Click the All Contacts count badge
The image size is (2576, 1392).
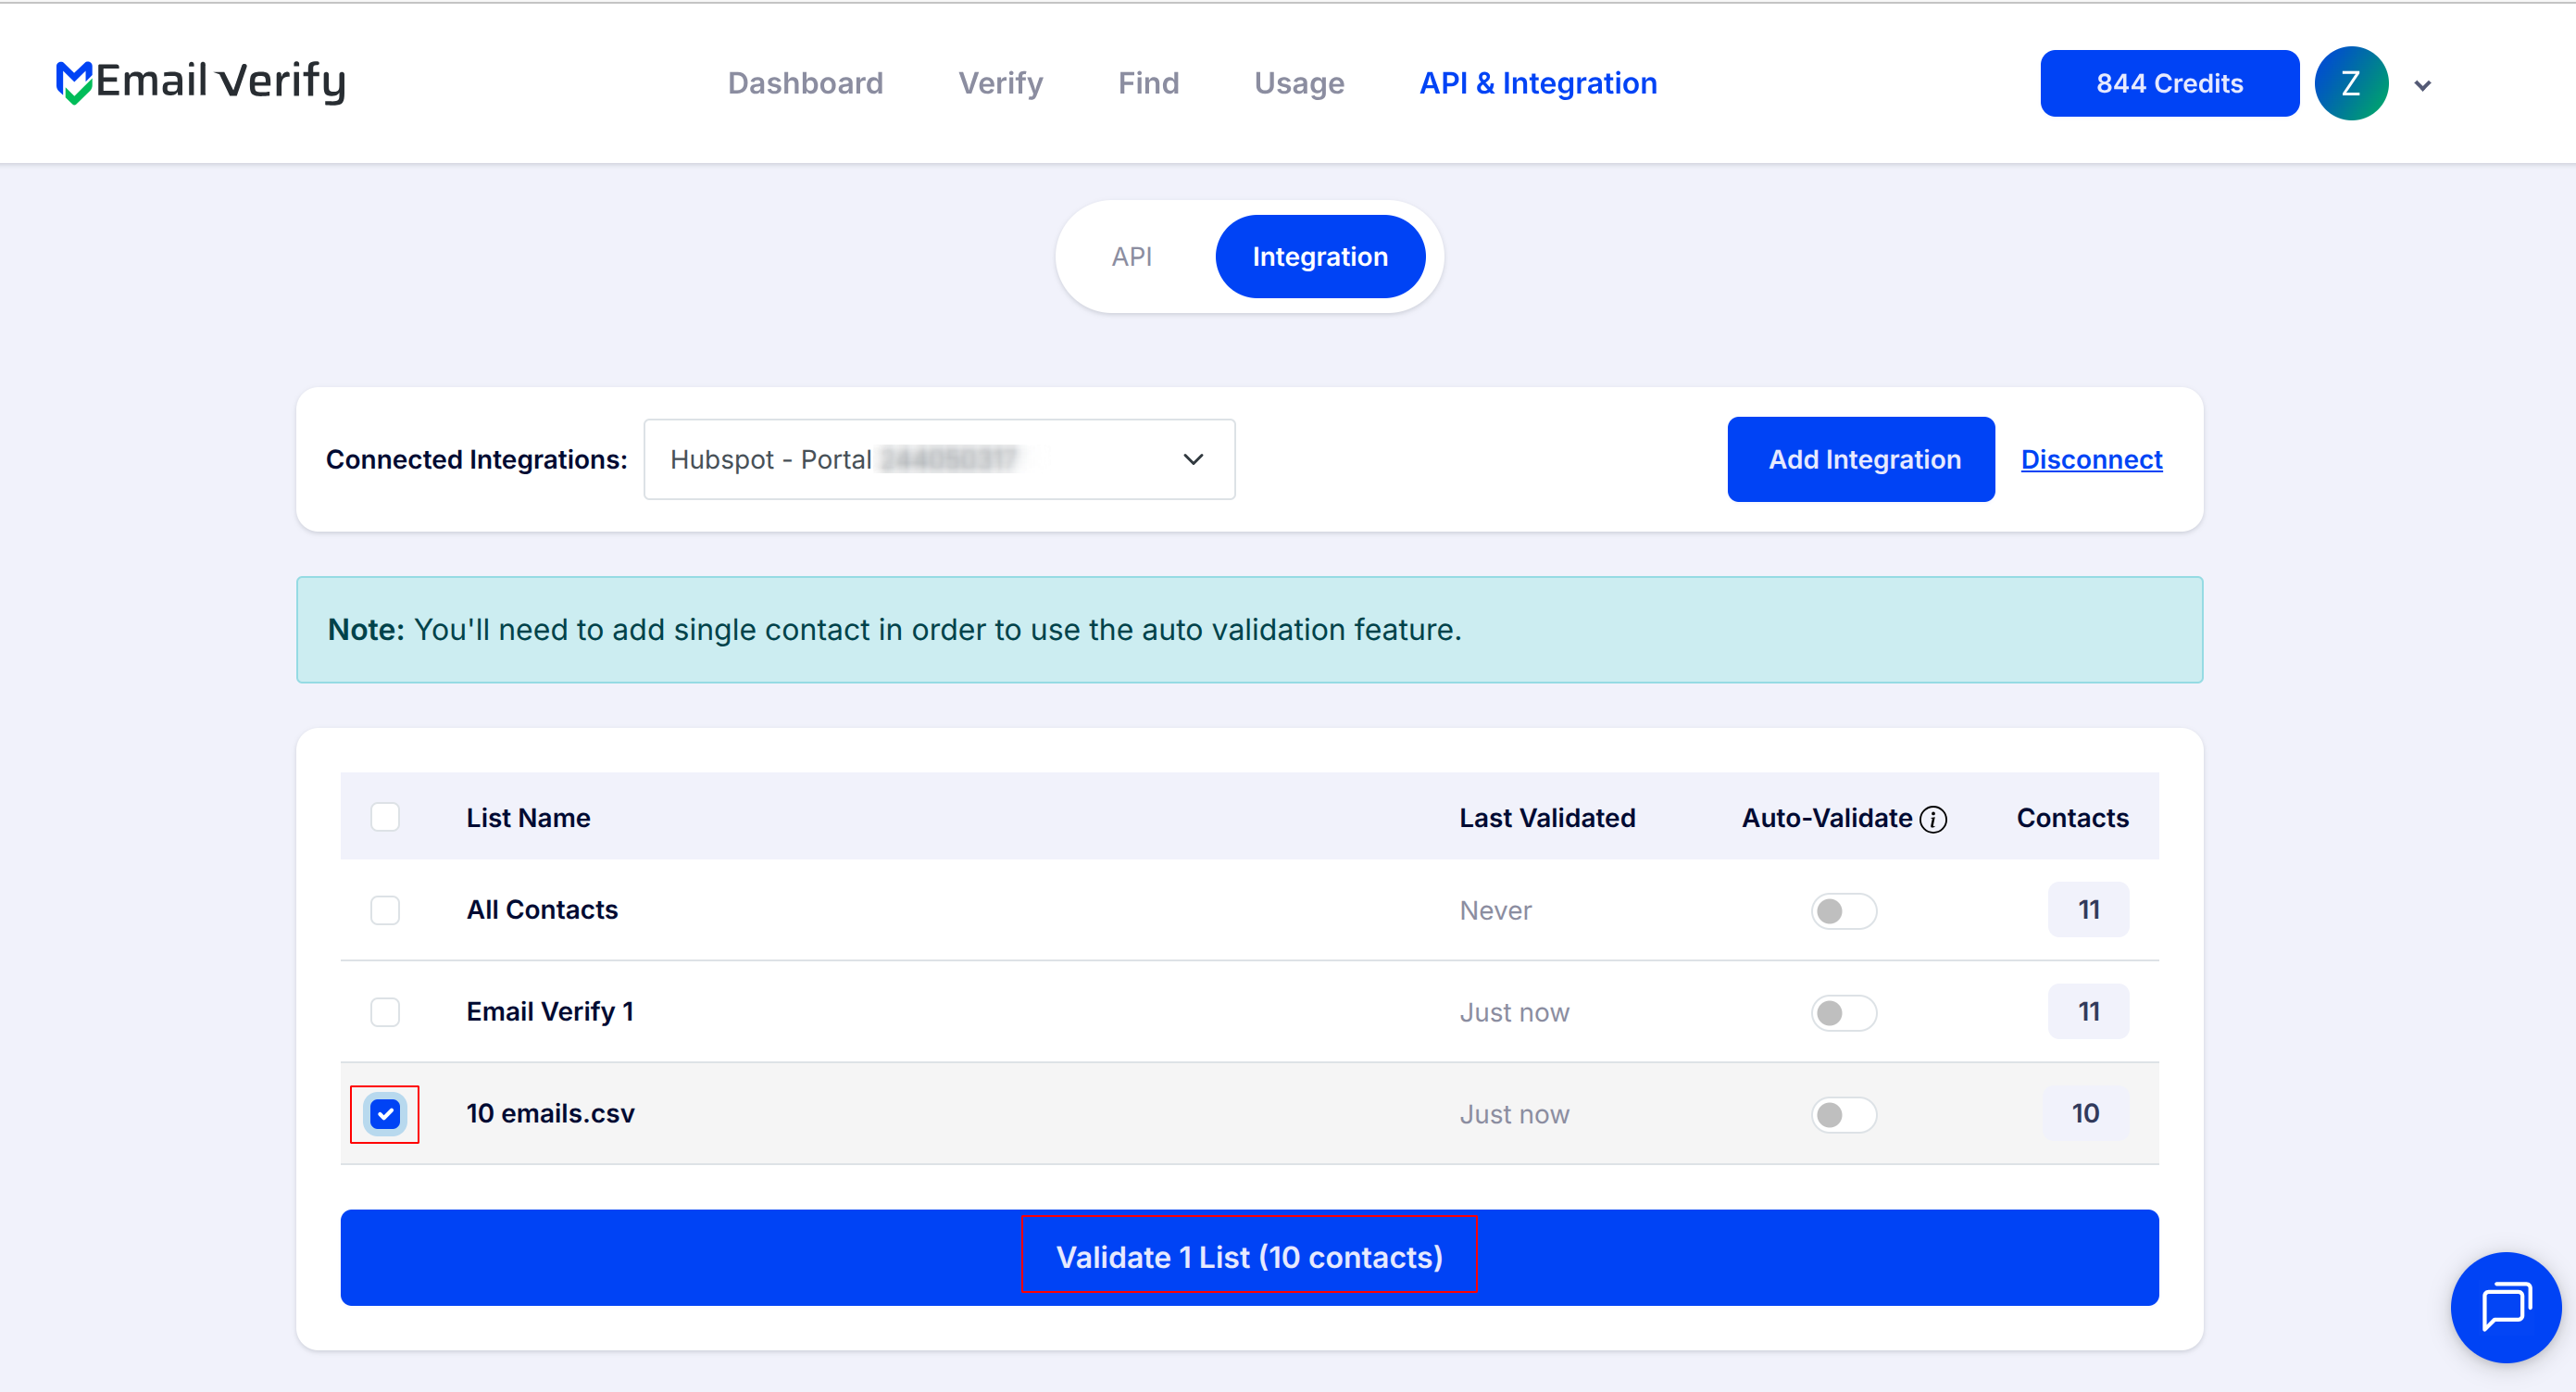coord(2088,910)
